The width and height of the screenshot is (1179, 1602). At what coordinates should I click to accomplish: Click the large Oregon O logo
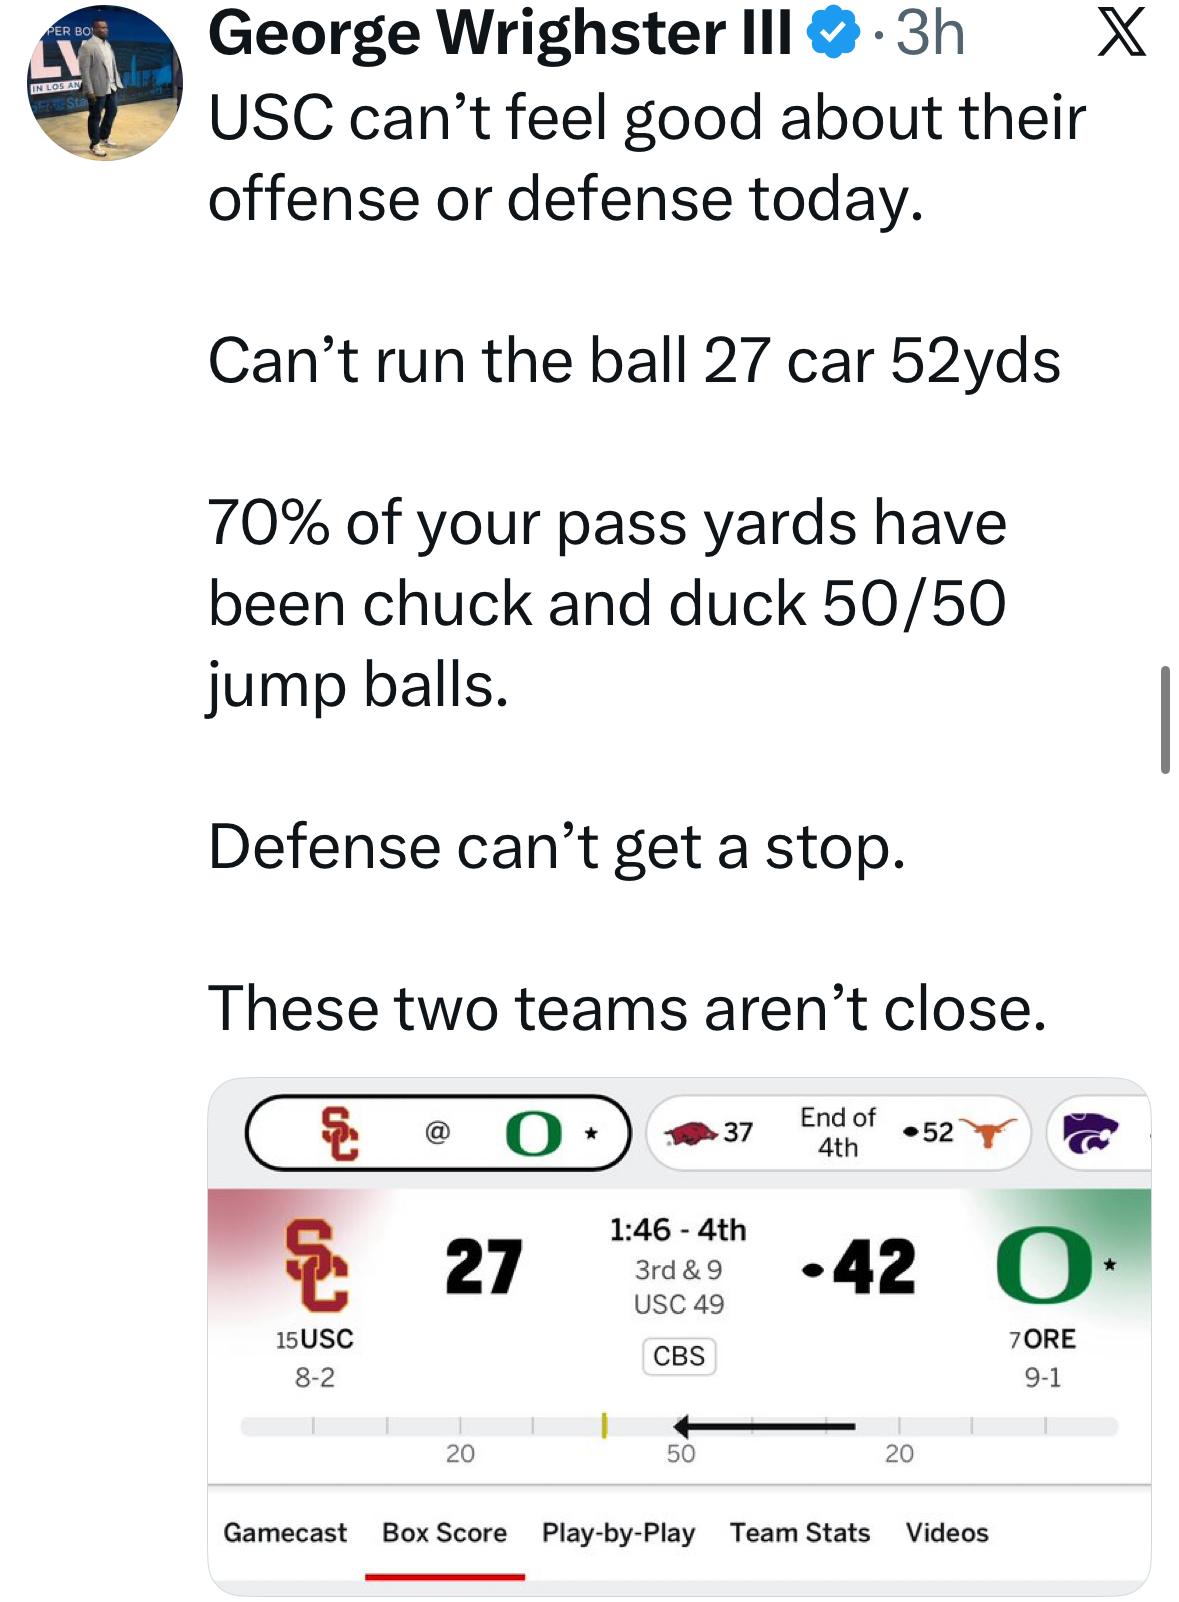1043,1264
